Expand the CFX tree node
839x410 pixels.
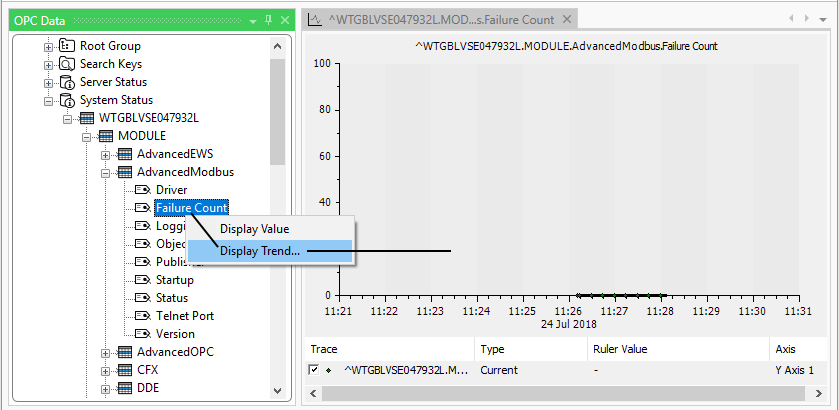(x=105, y=370)
